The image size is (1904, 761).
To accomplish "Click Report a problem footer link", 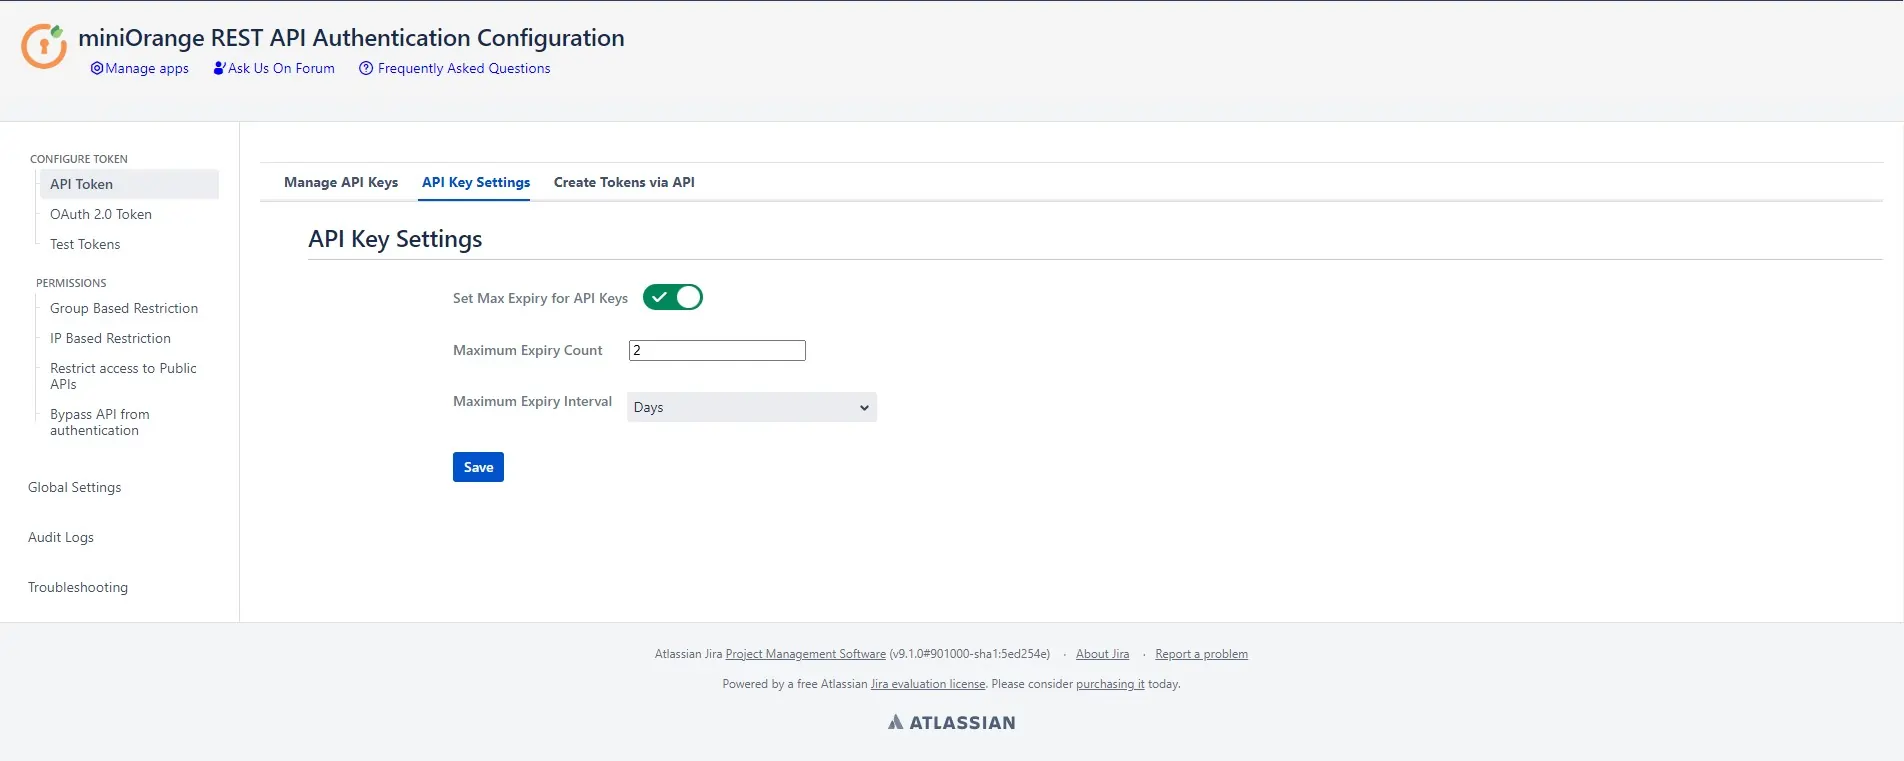I will pyautogui.click(x=1201, y=654).
